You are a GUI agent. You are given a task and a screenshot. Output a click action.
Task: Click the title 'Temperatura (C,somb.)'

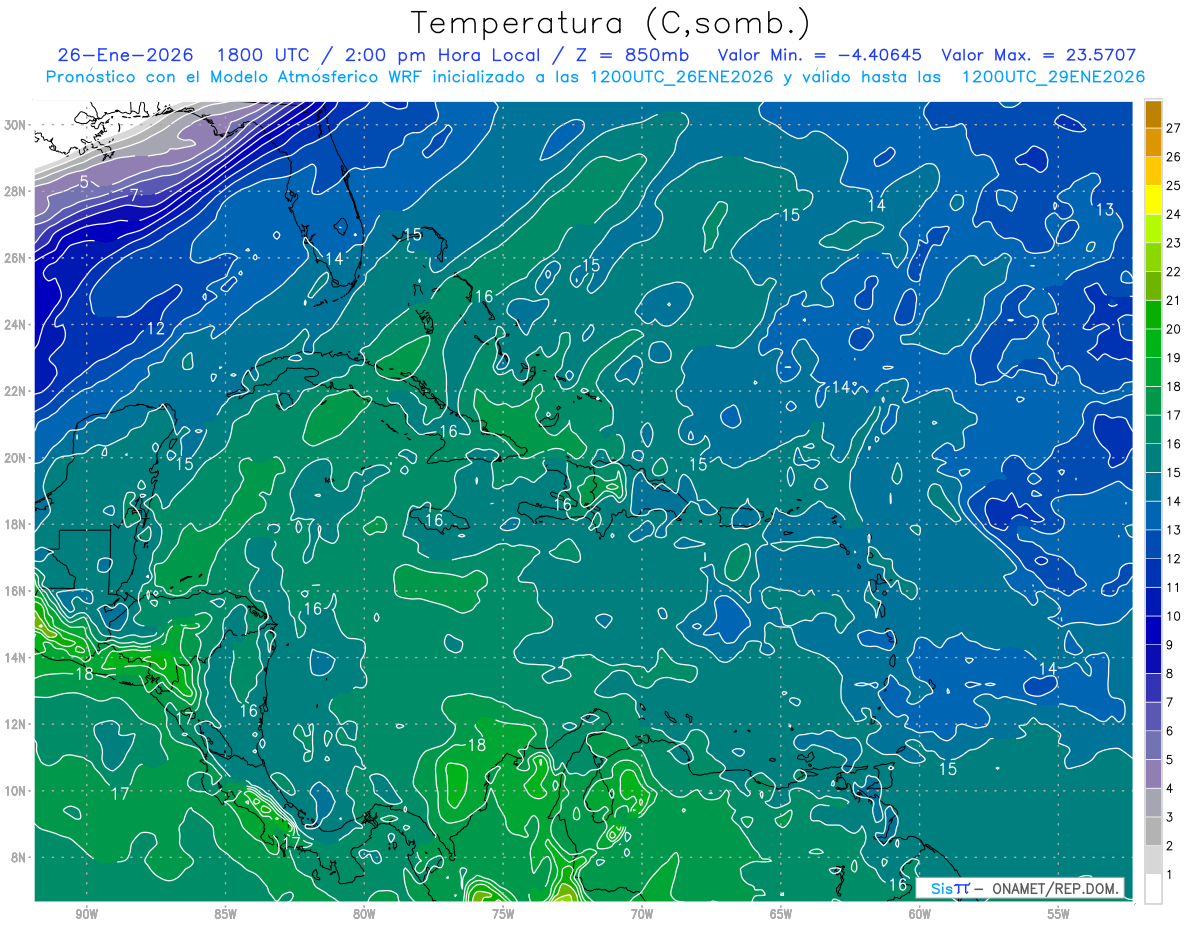point(611,24)
